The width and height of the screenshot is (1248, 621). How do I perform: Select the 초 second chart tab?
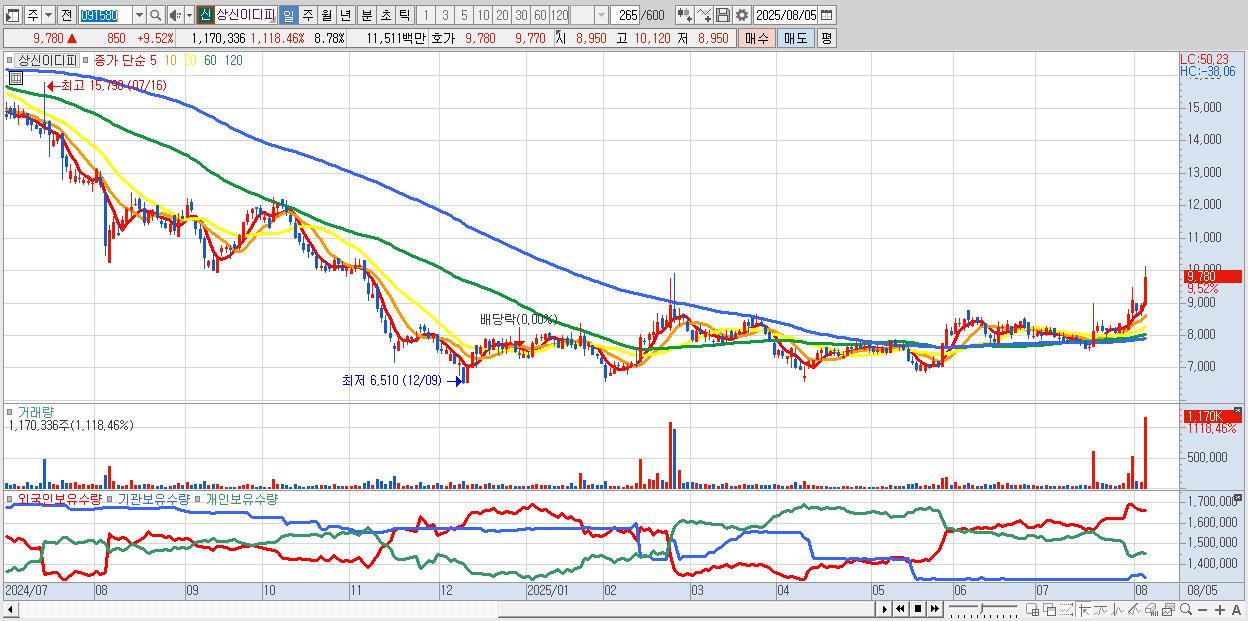tap(385, 15)
